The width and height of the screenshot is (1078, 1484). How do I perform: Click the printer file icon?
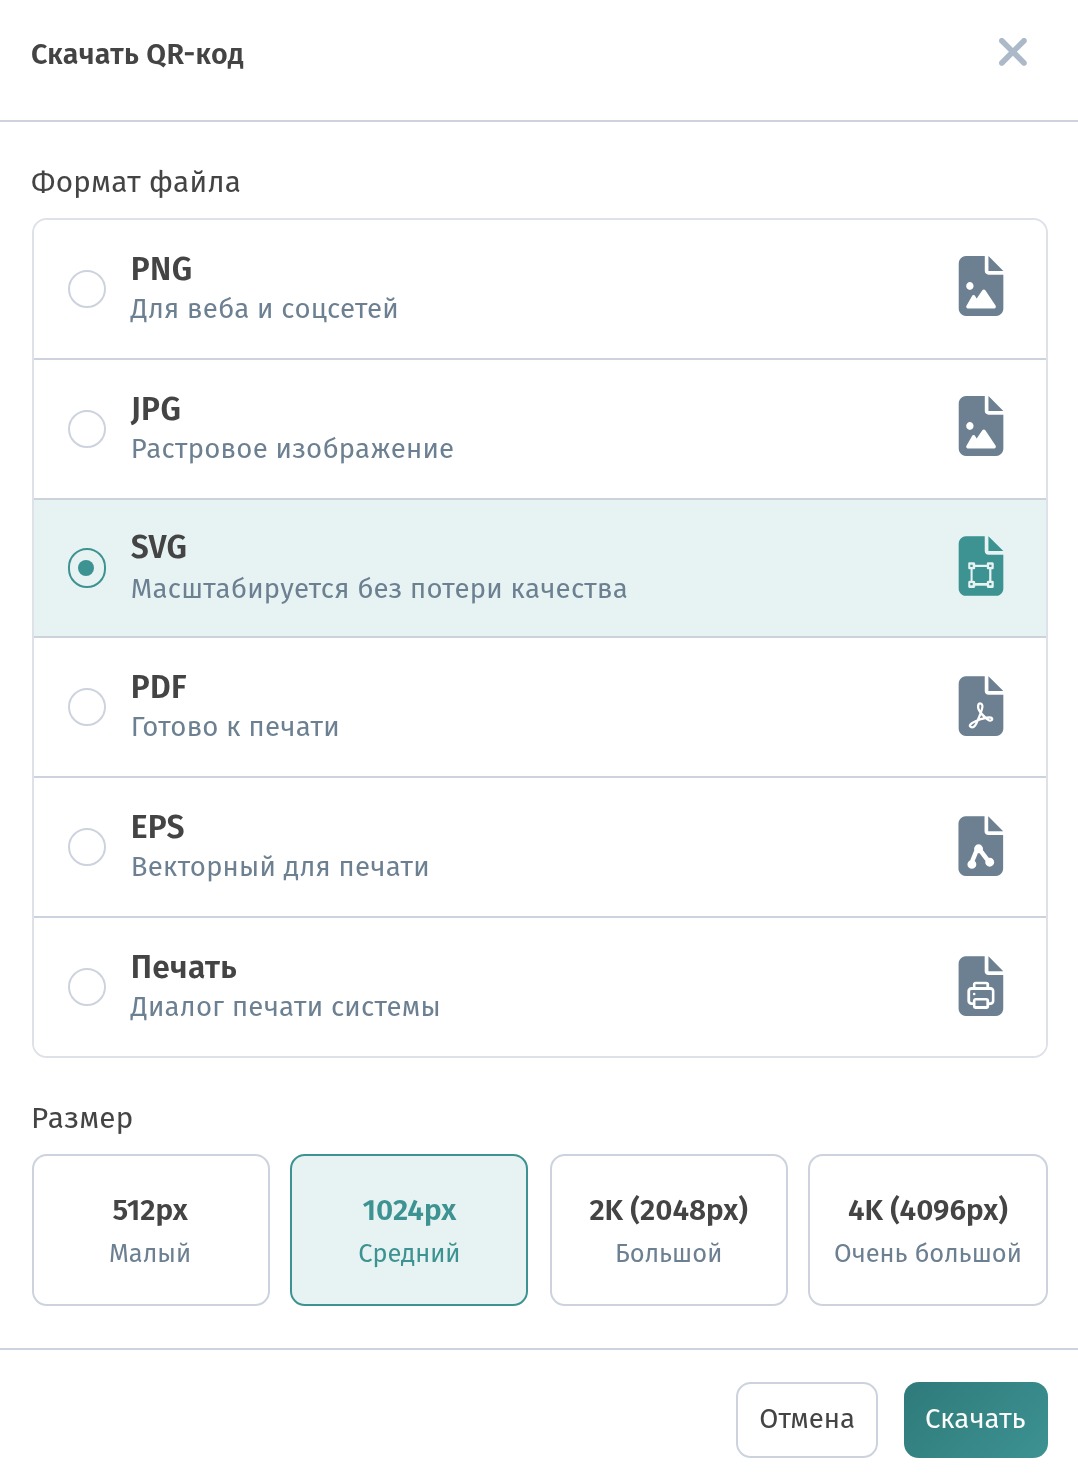pyautogui.click(x=981, y=986)
